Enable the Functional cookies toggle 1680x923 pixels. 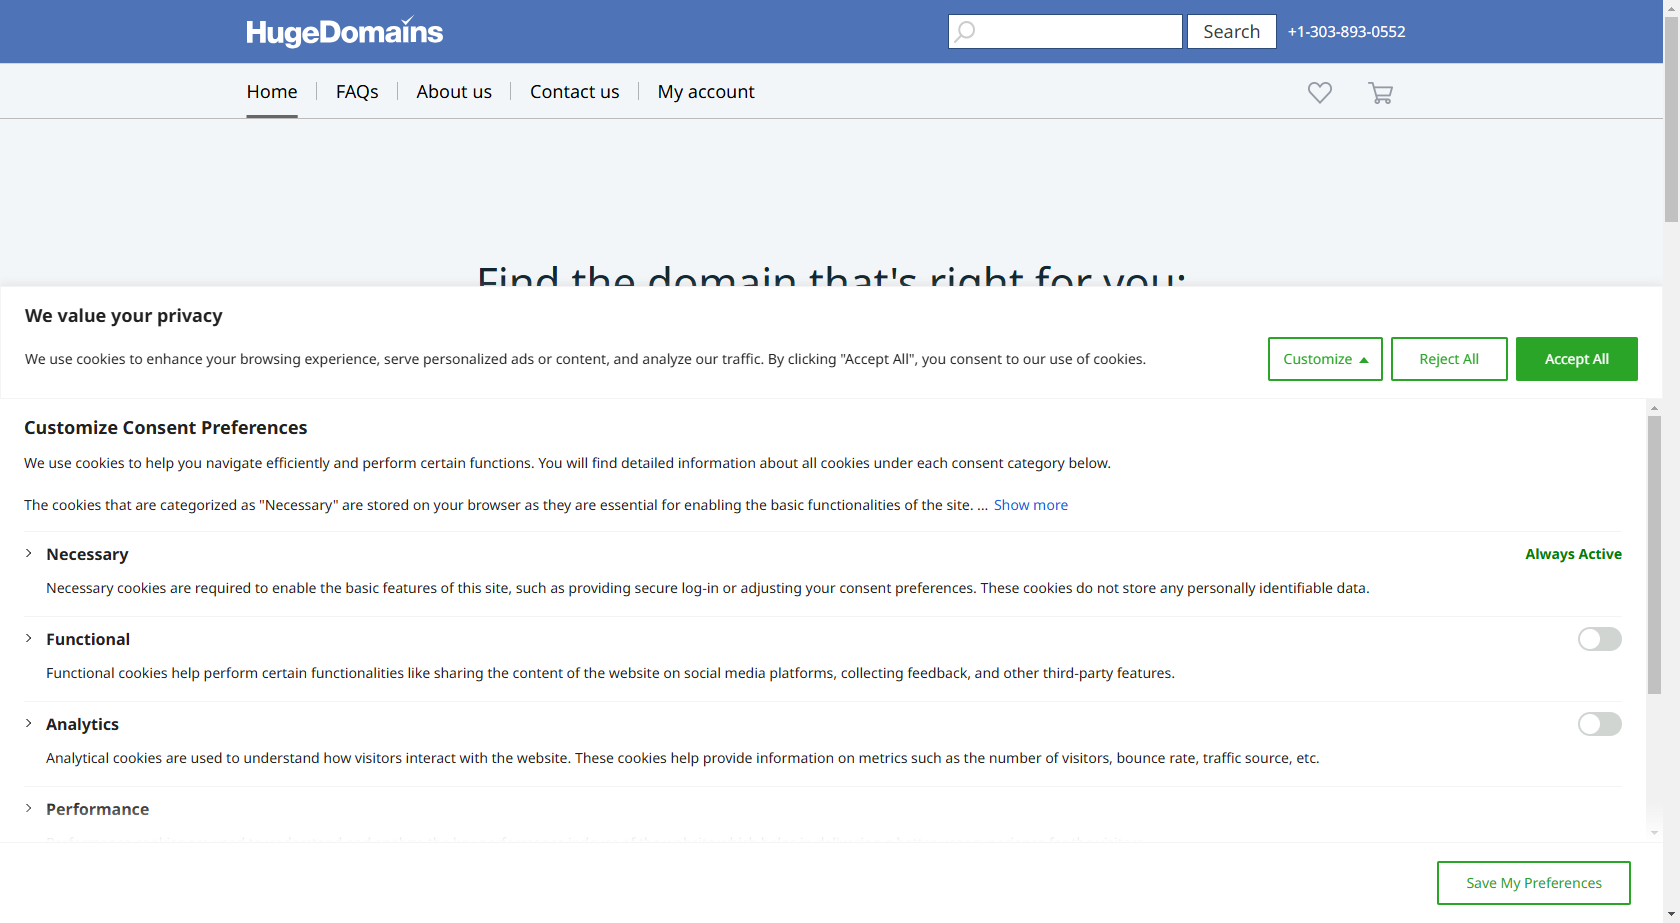click(x=1598, y=639)
